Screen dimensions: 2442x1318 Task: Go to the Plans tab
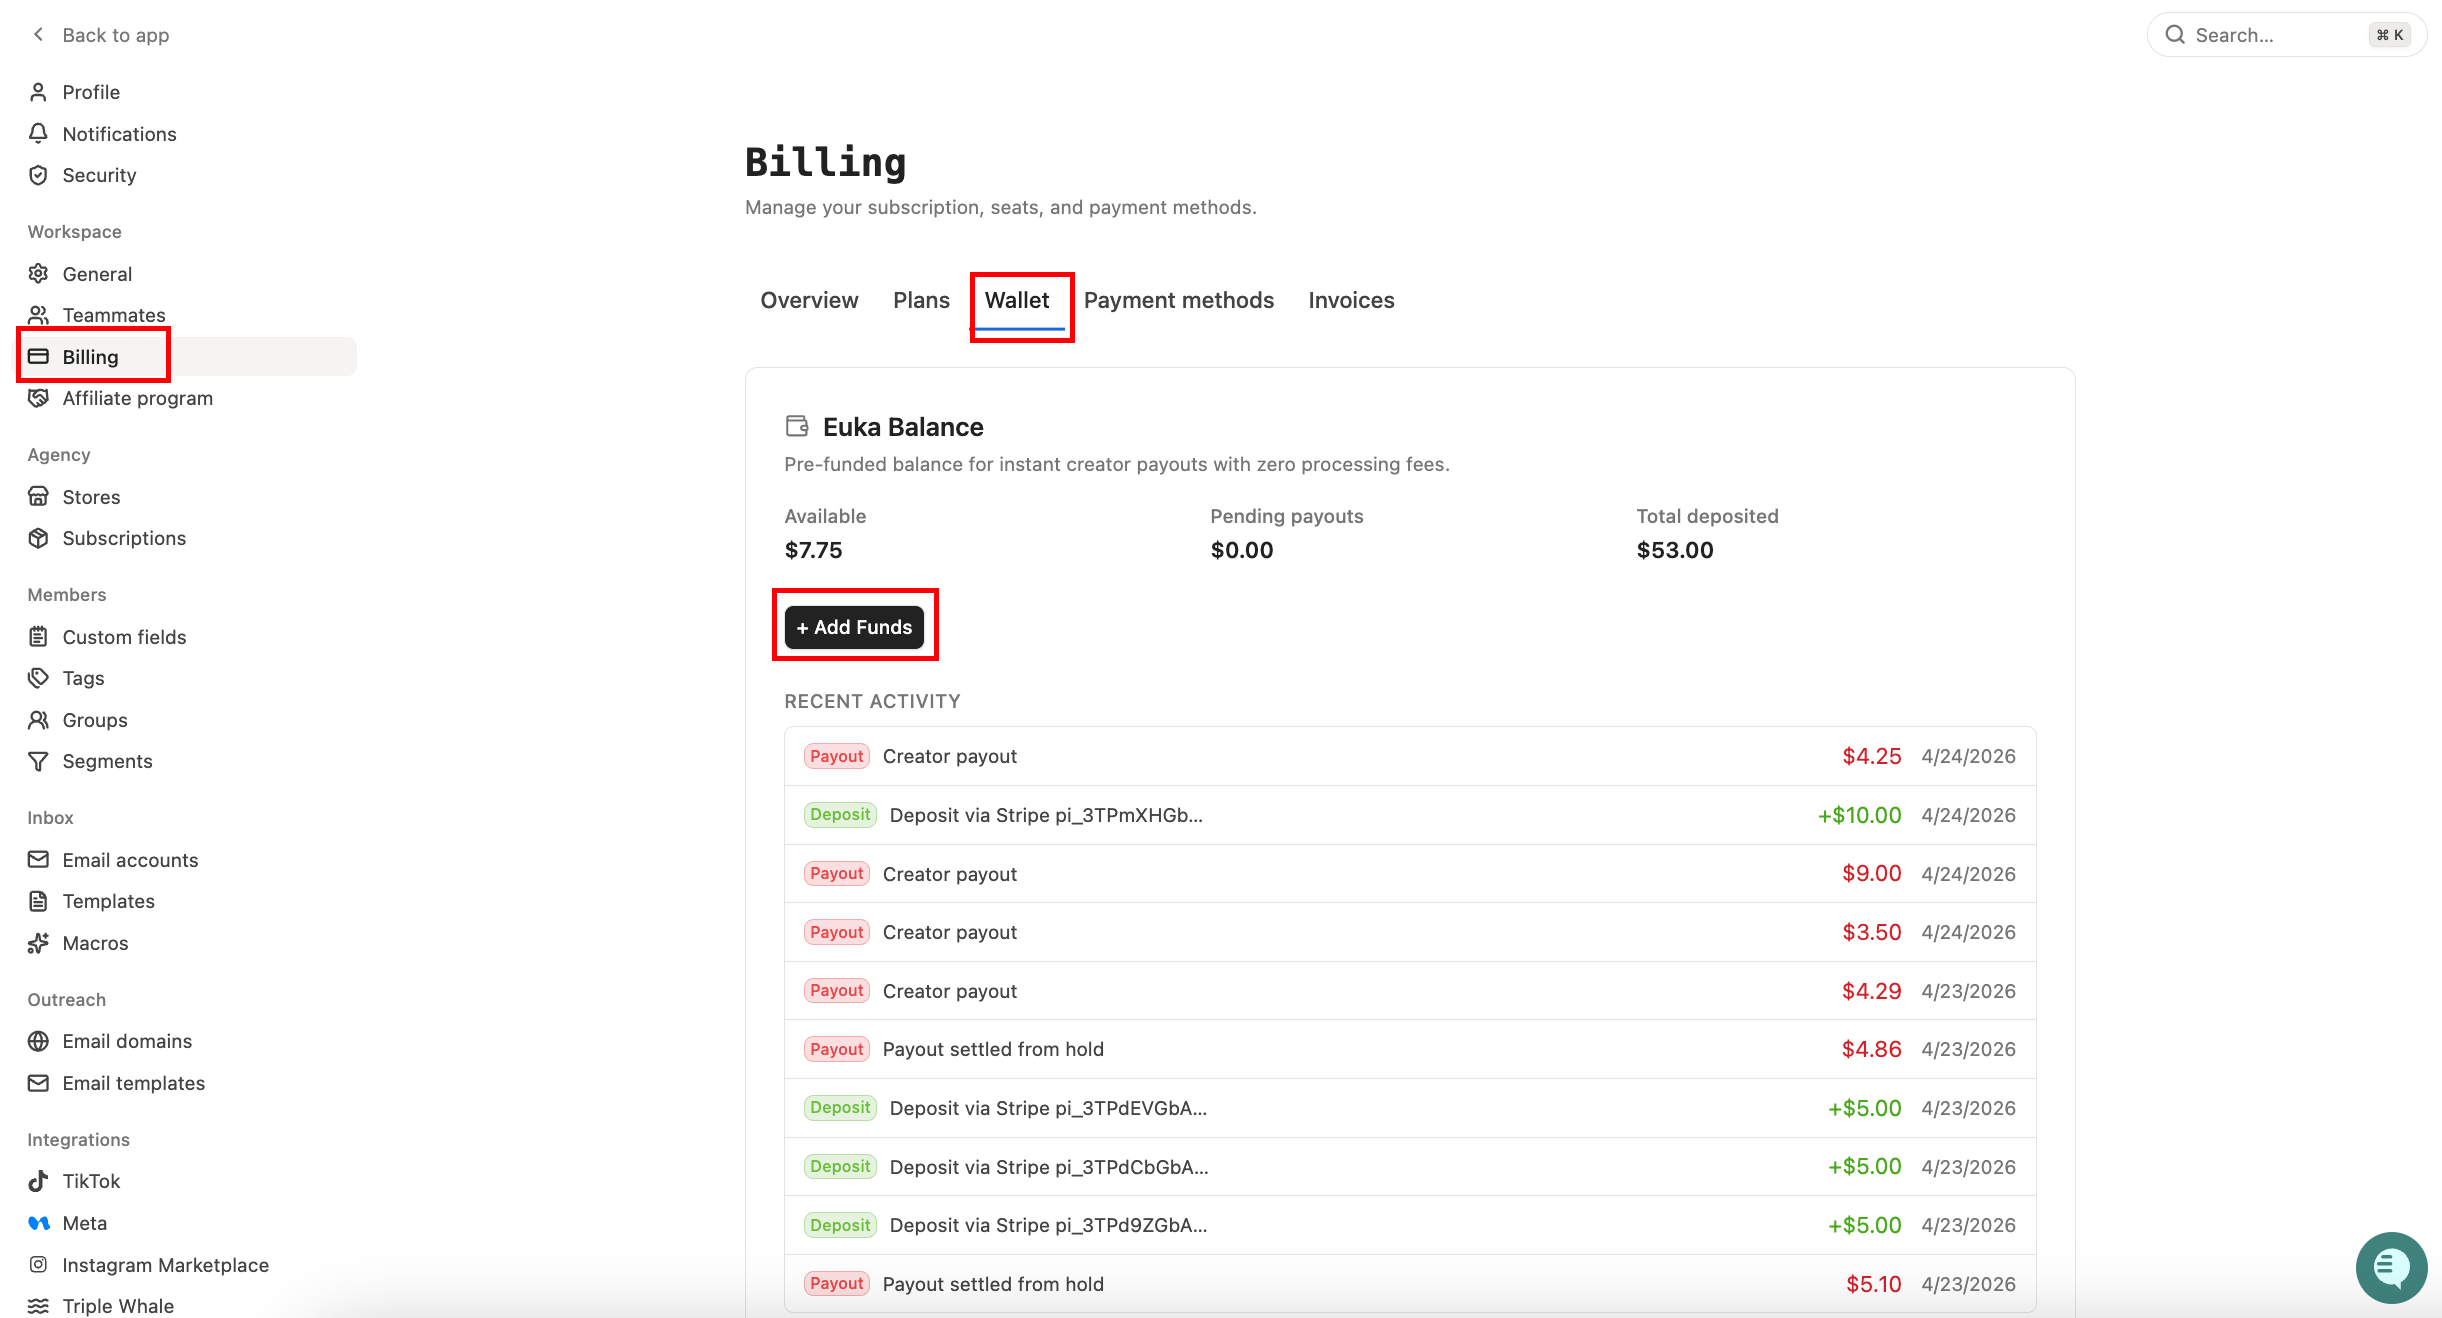(921, 300)
